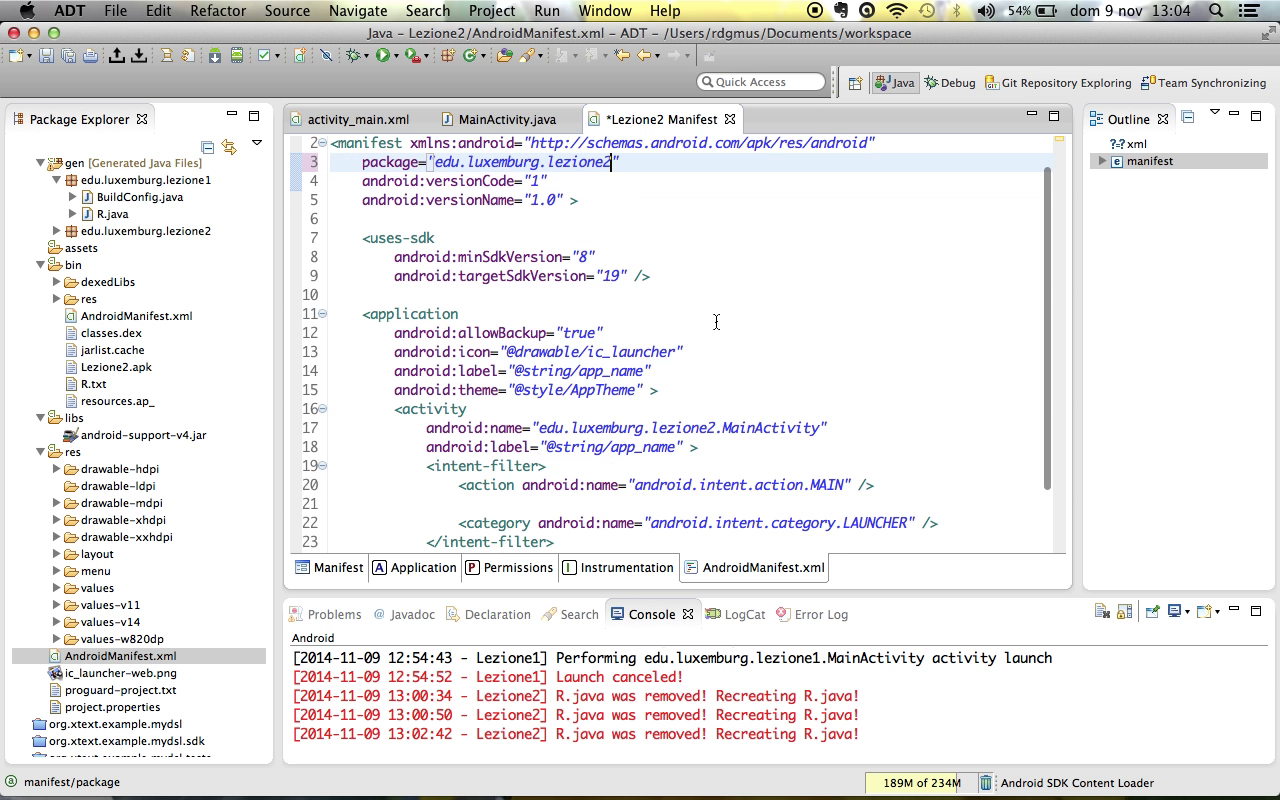
Task: Click the editor vertical scrollbar
Action: (x=1047, y=328)
